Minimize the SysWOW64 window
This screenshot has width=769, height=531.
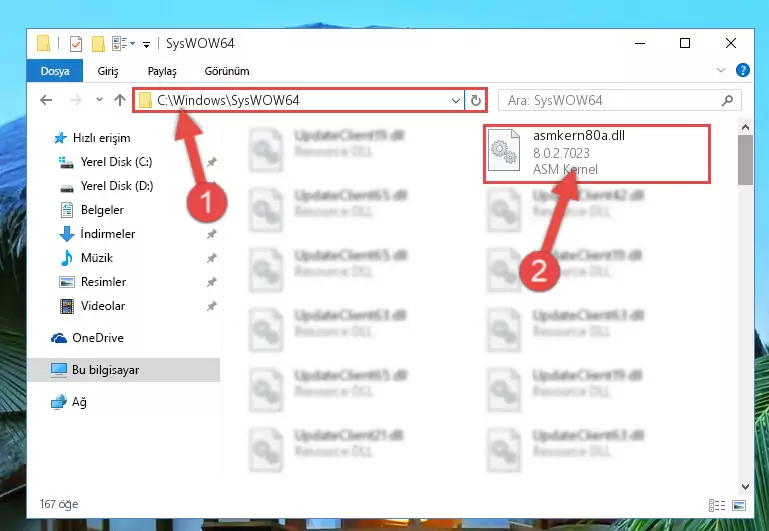pyautogui.click(x=640, y=43)
